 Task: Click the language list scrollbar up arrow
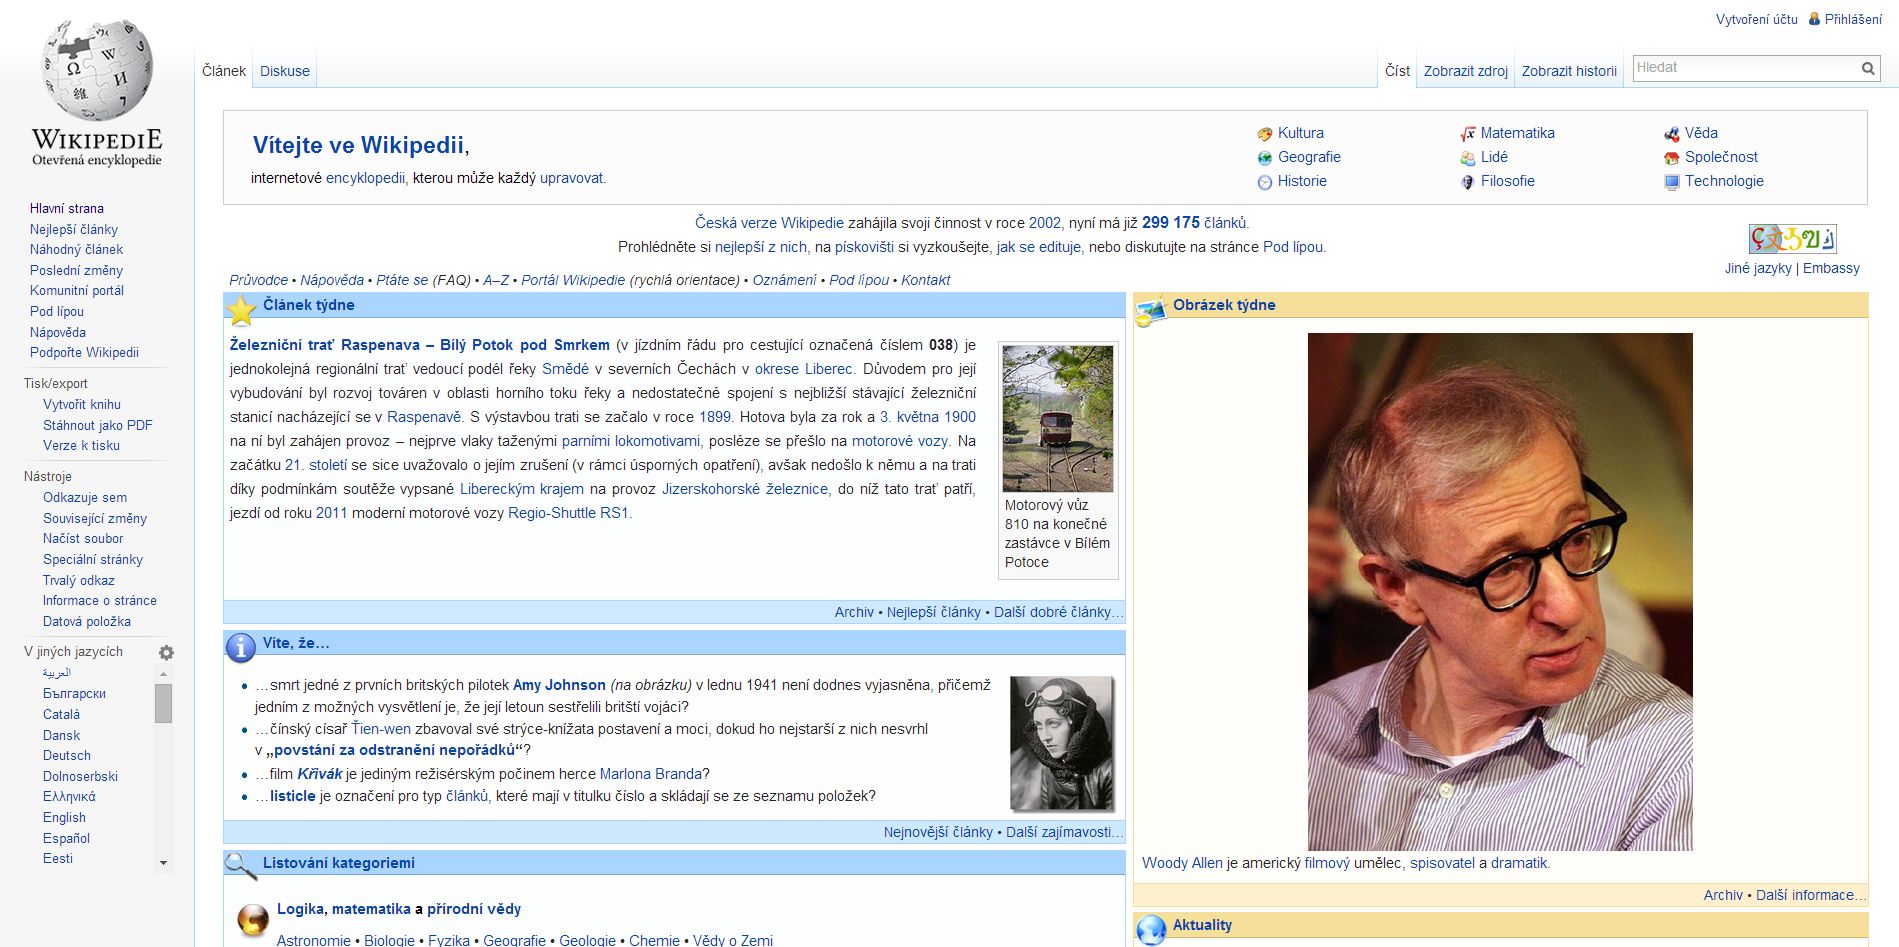tap(163, 674)
